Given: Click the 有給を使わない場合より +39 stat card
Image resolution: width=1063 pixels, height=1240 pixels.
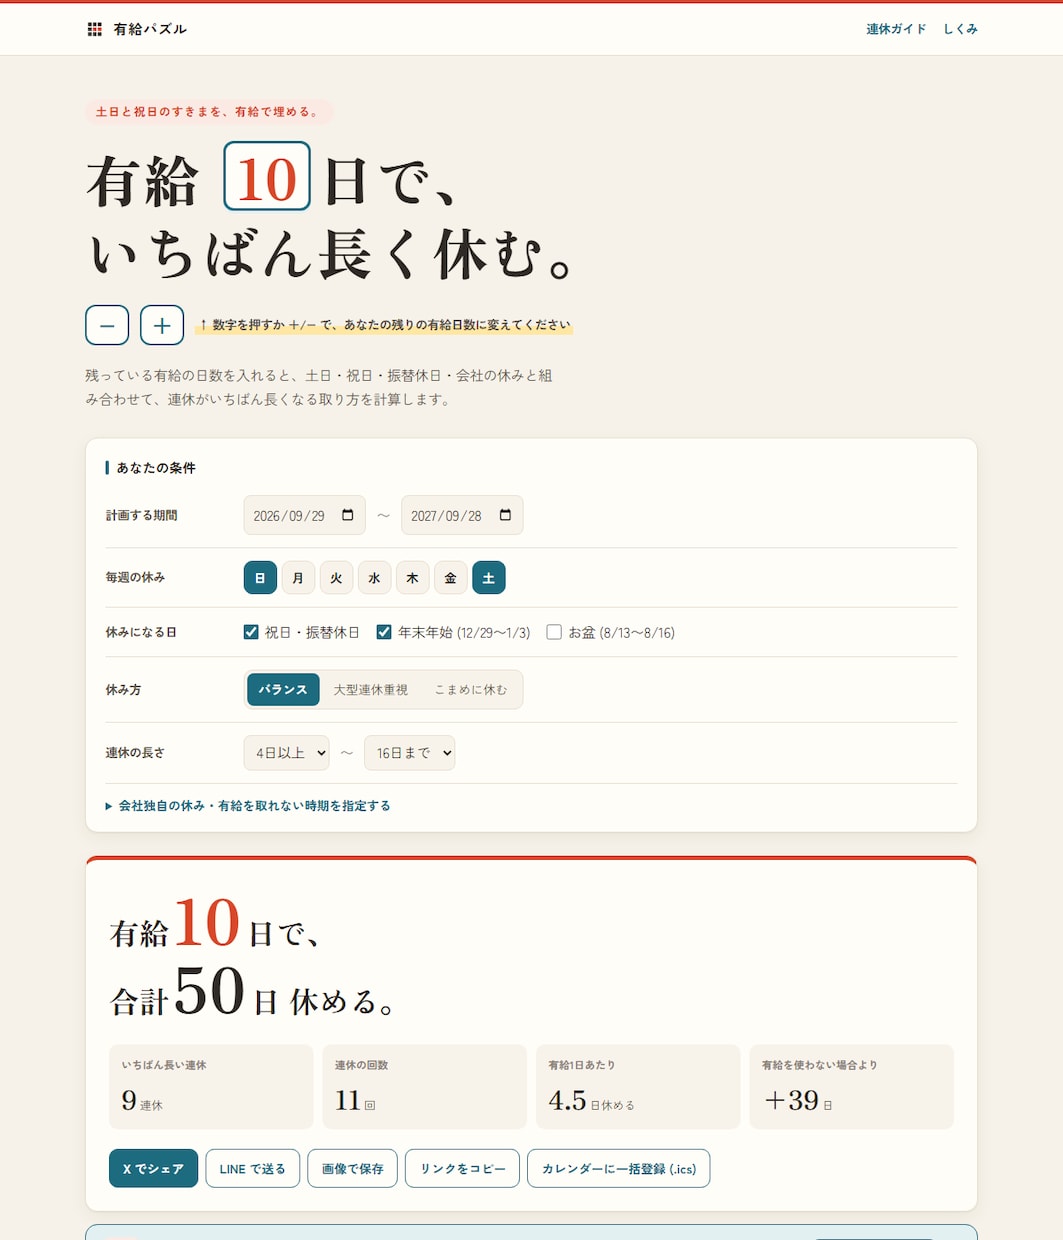Looking at the screenshot, I should pyautogui.click(x=852, y=1087).
